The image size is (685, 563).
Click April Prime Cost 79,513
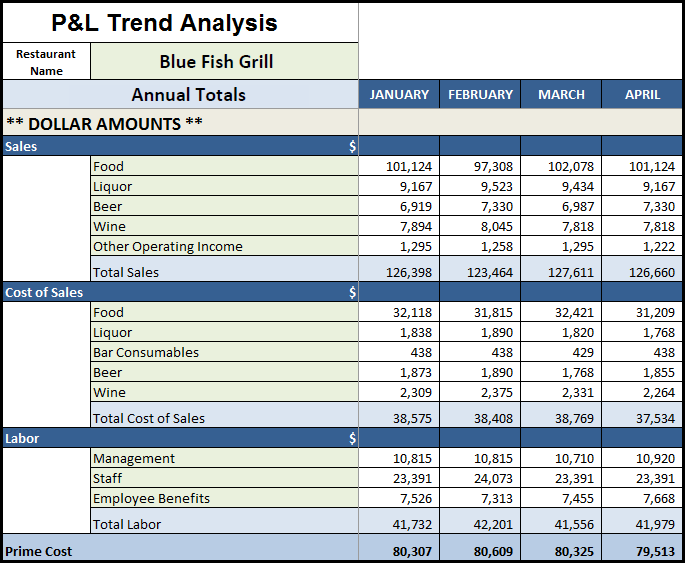tap(642, 547)
